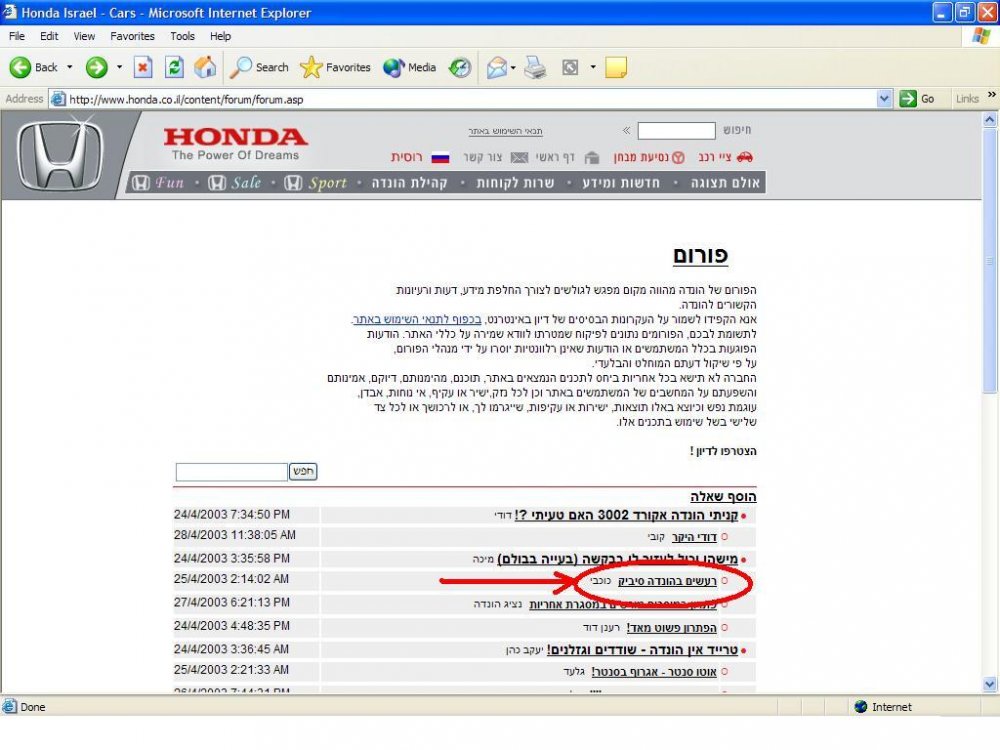Expand the Links toolbar chevron

coord(992,95)
